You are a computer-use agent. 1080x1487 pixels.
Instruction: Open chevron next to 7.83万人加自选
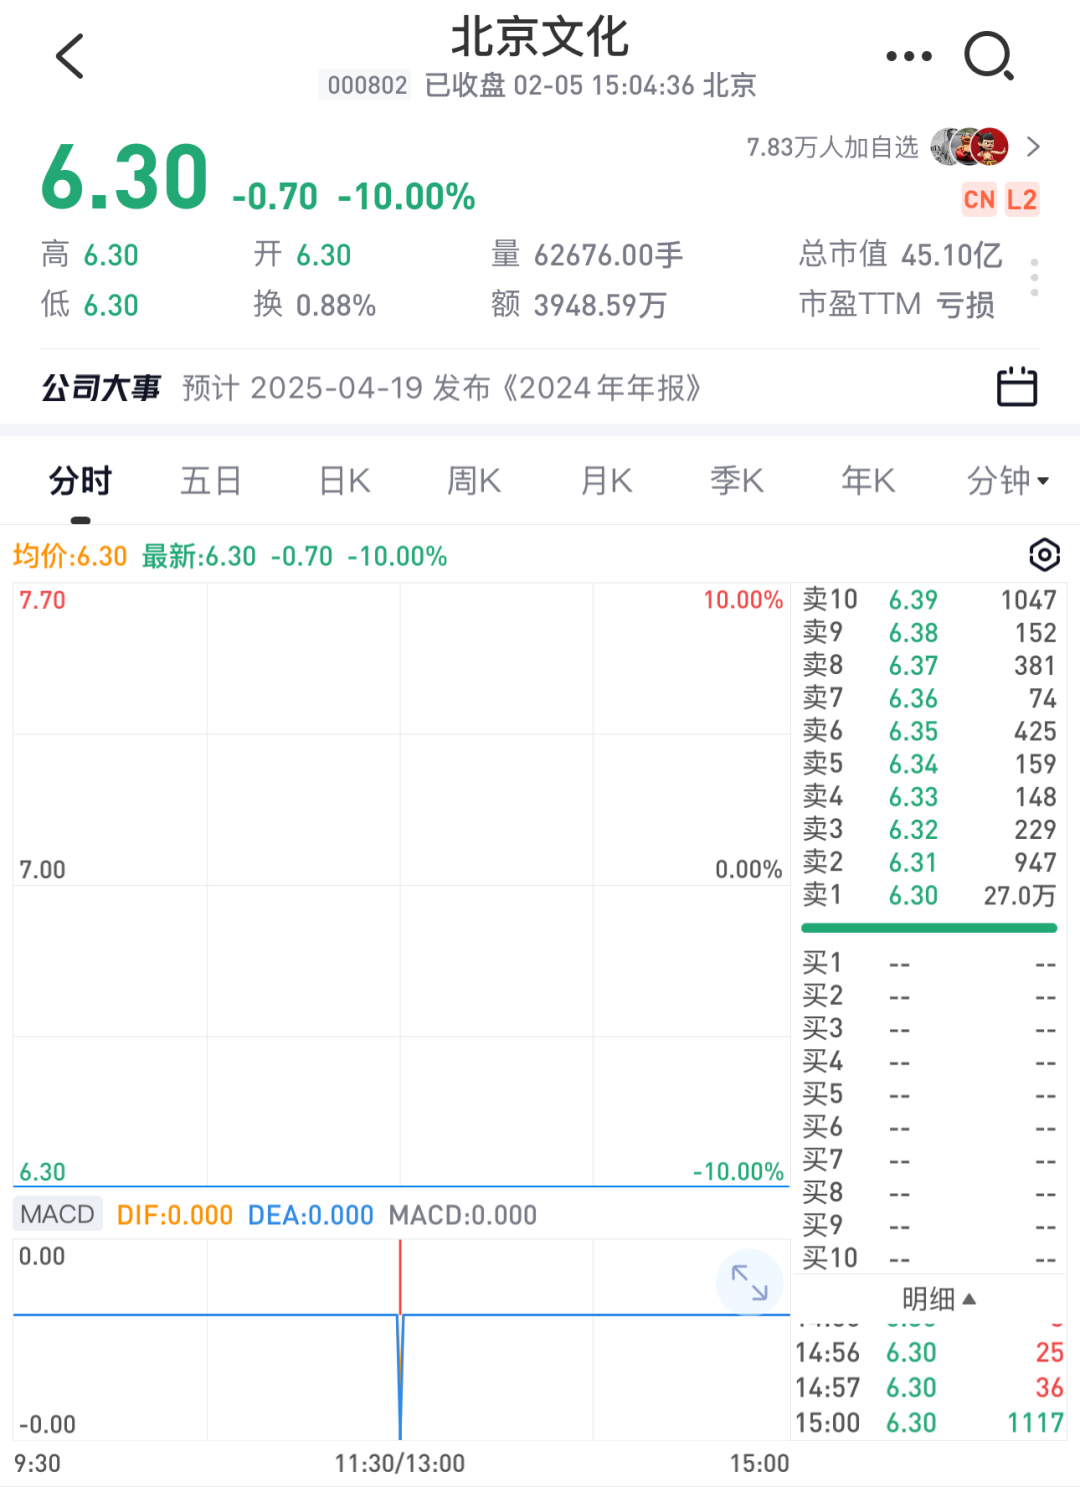(x=1033, y=147)
